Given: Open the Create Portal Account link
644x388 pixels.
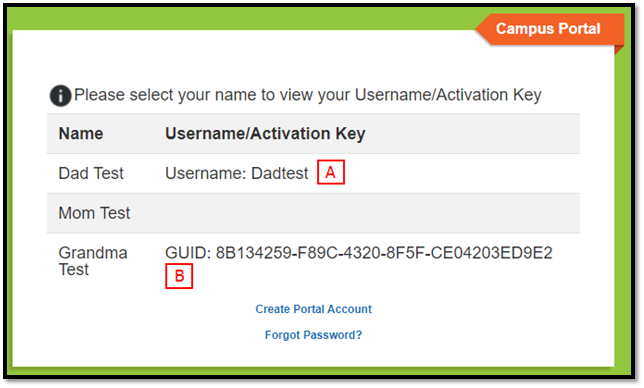Looking at the screenshot, I should tap(313, 309).
